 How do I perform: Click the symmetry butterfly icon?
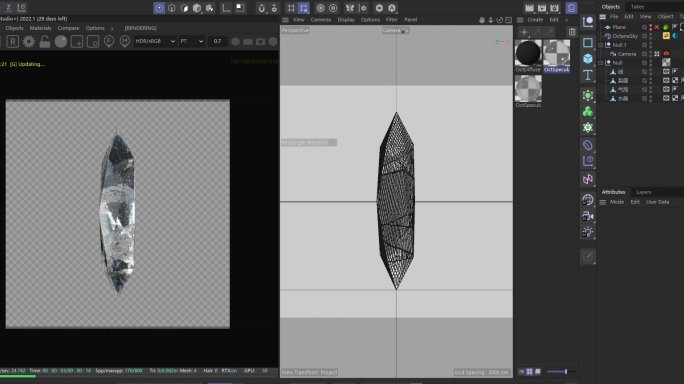coord(350,8)
